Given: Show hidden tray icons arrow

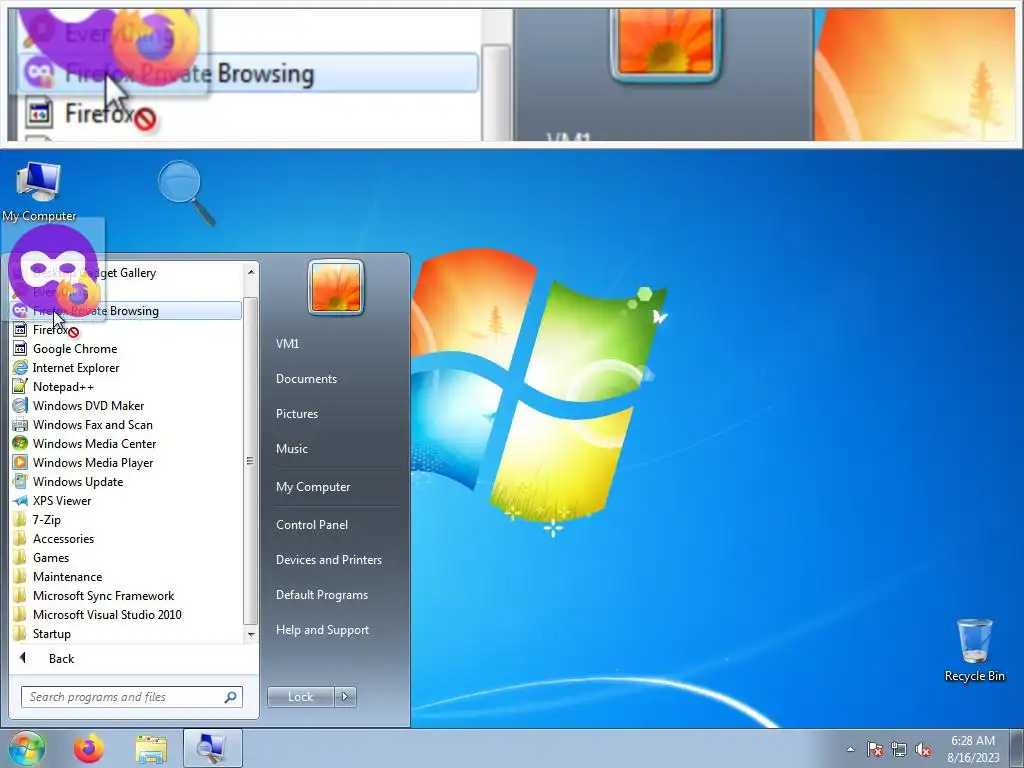Looking at the screenshot, I should (x=850, y=749).
